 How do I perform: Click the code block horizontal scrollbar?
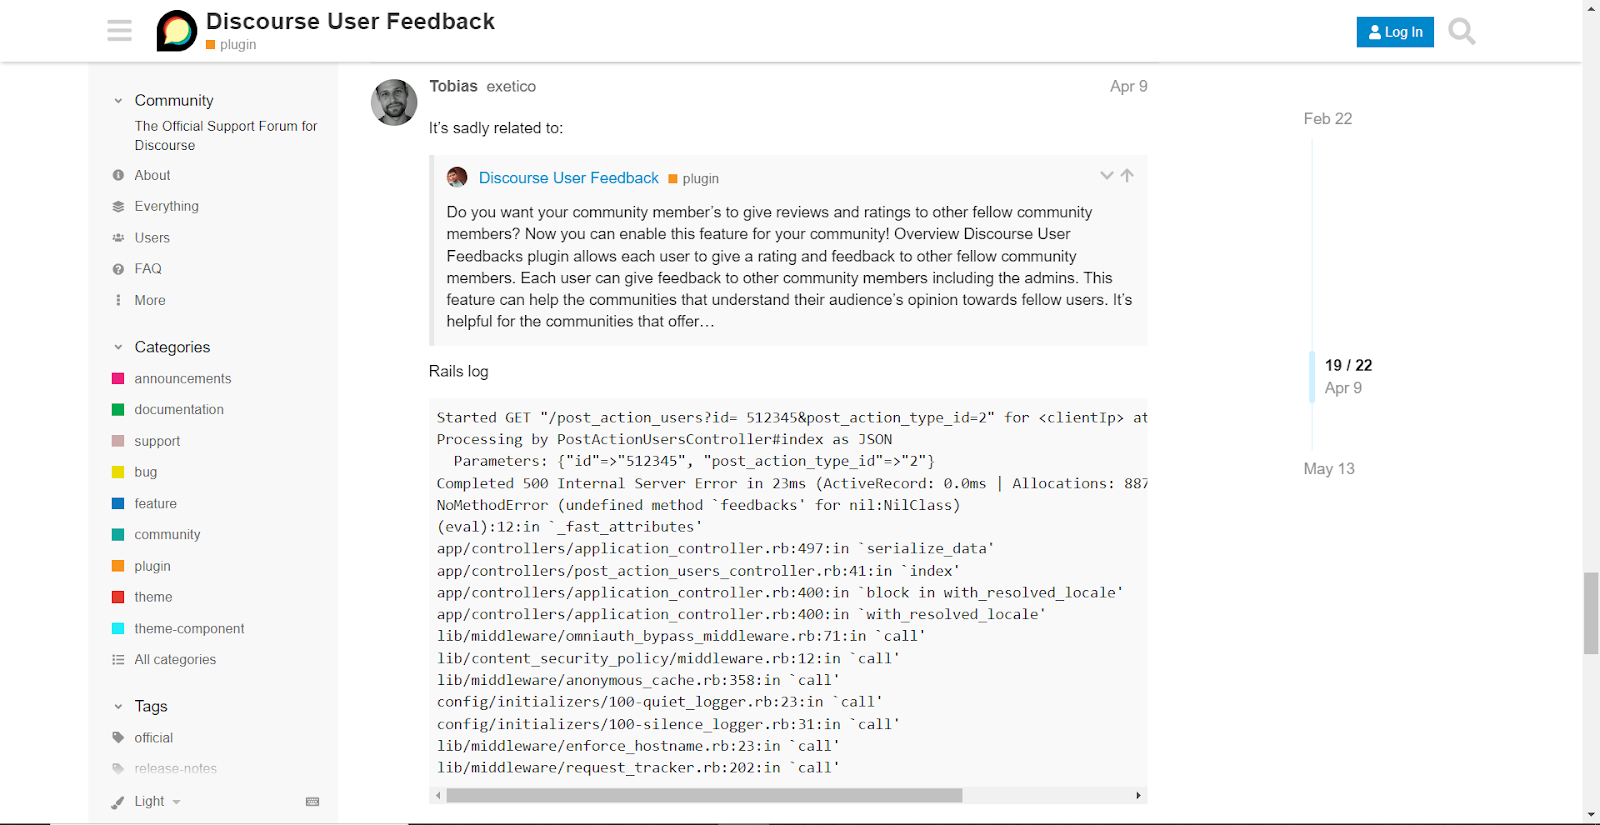(704, 796)
